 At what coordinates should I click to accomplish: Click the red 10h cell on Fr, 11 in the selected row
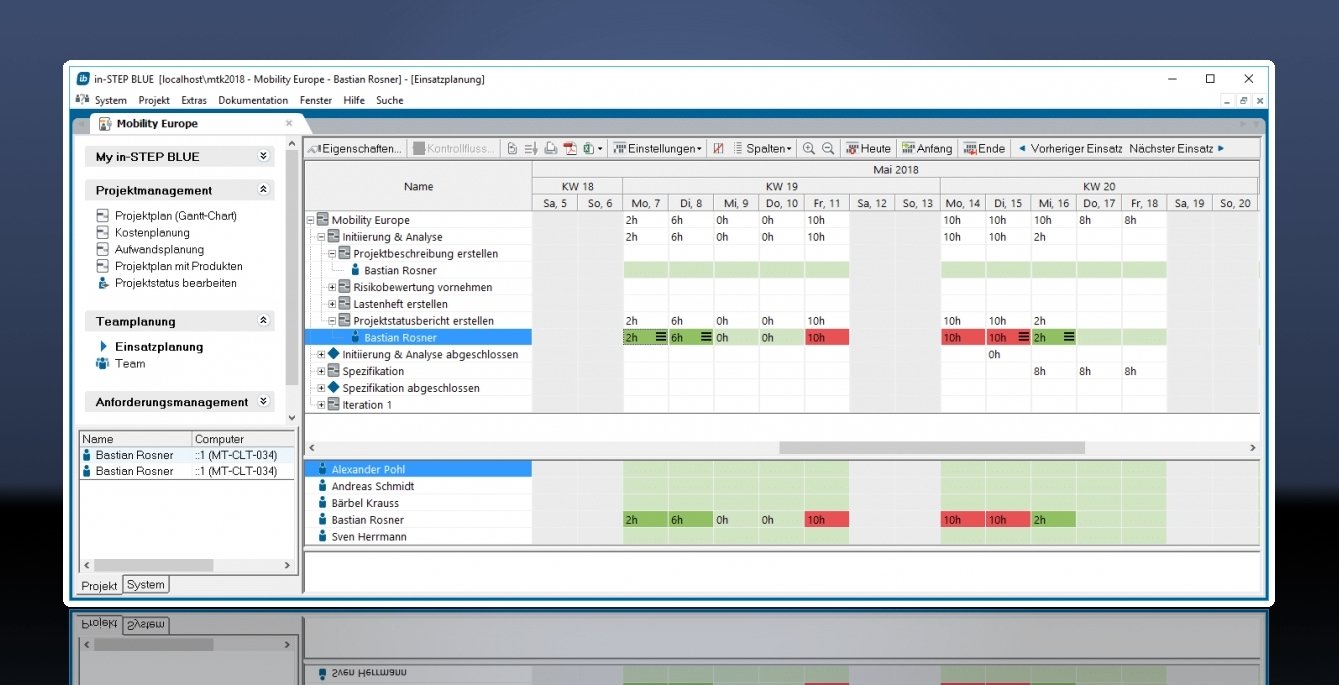pos(827,338)
